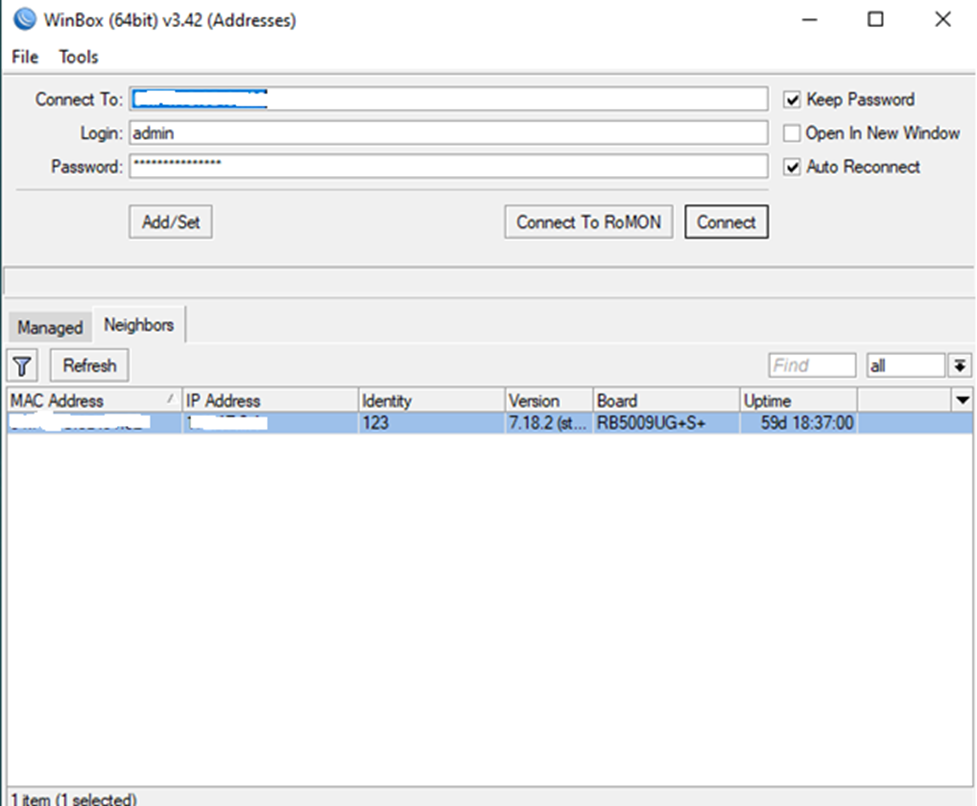The width and height of the screenshot is (977, 806).
Task: Click the board cell 'RB5009UG+S+'
Action: [x=667, y=423]
